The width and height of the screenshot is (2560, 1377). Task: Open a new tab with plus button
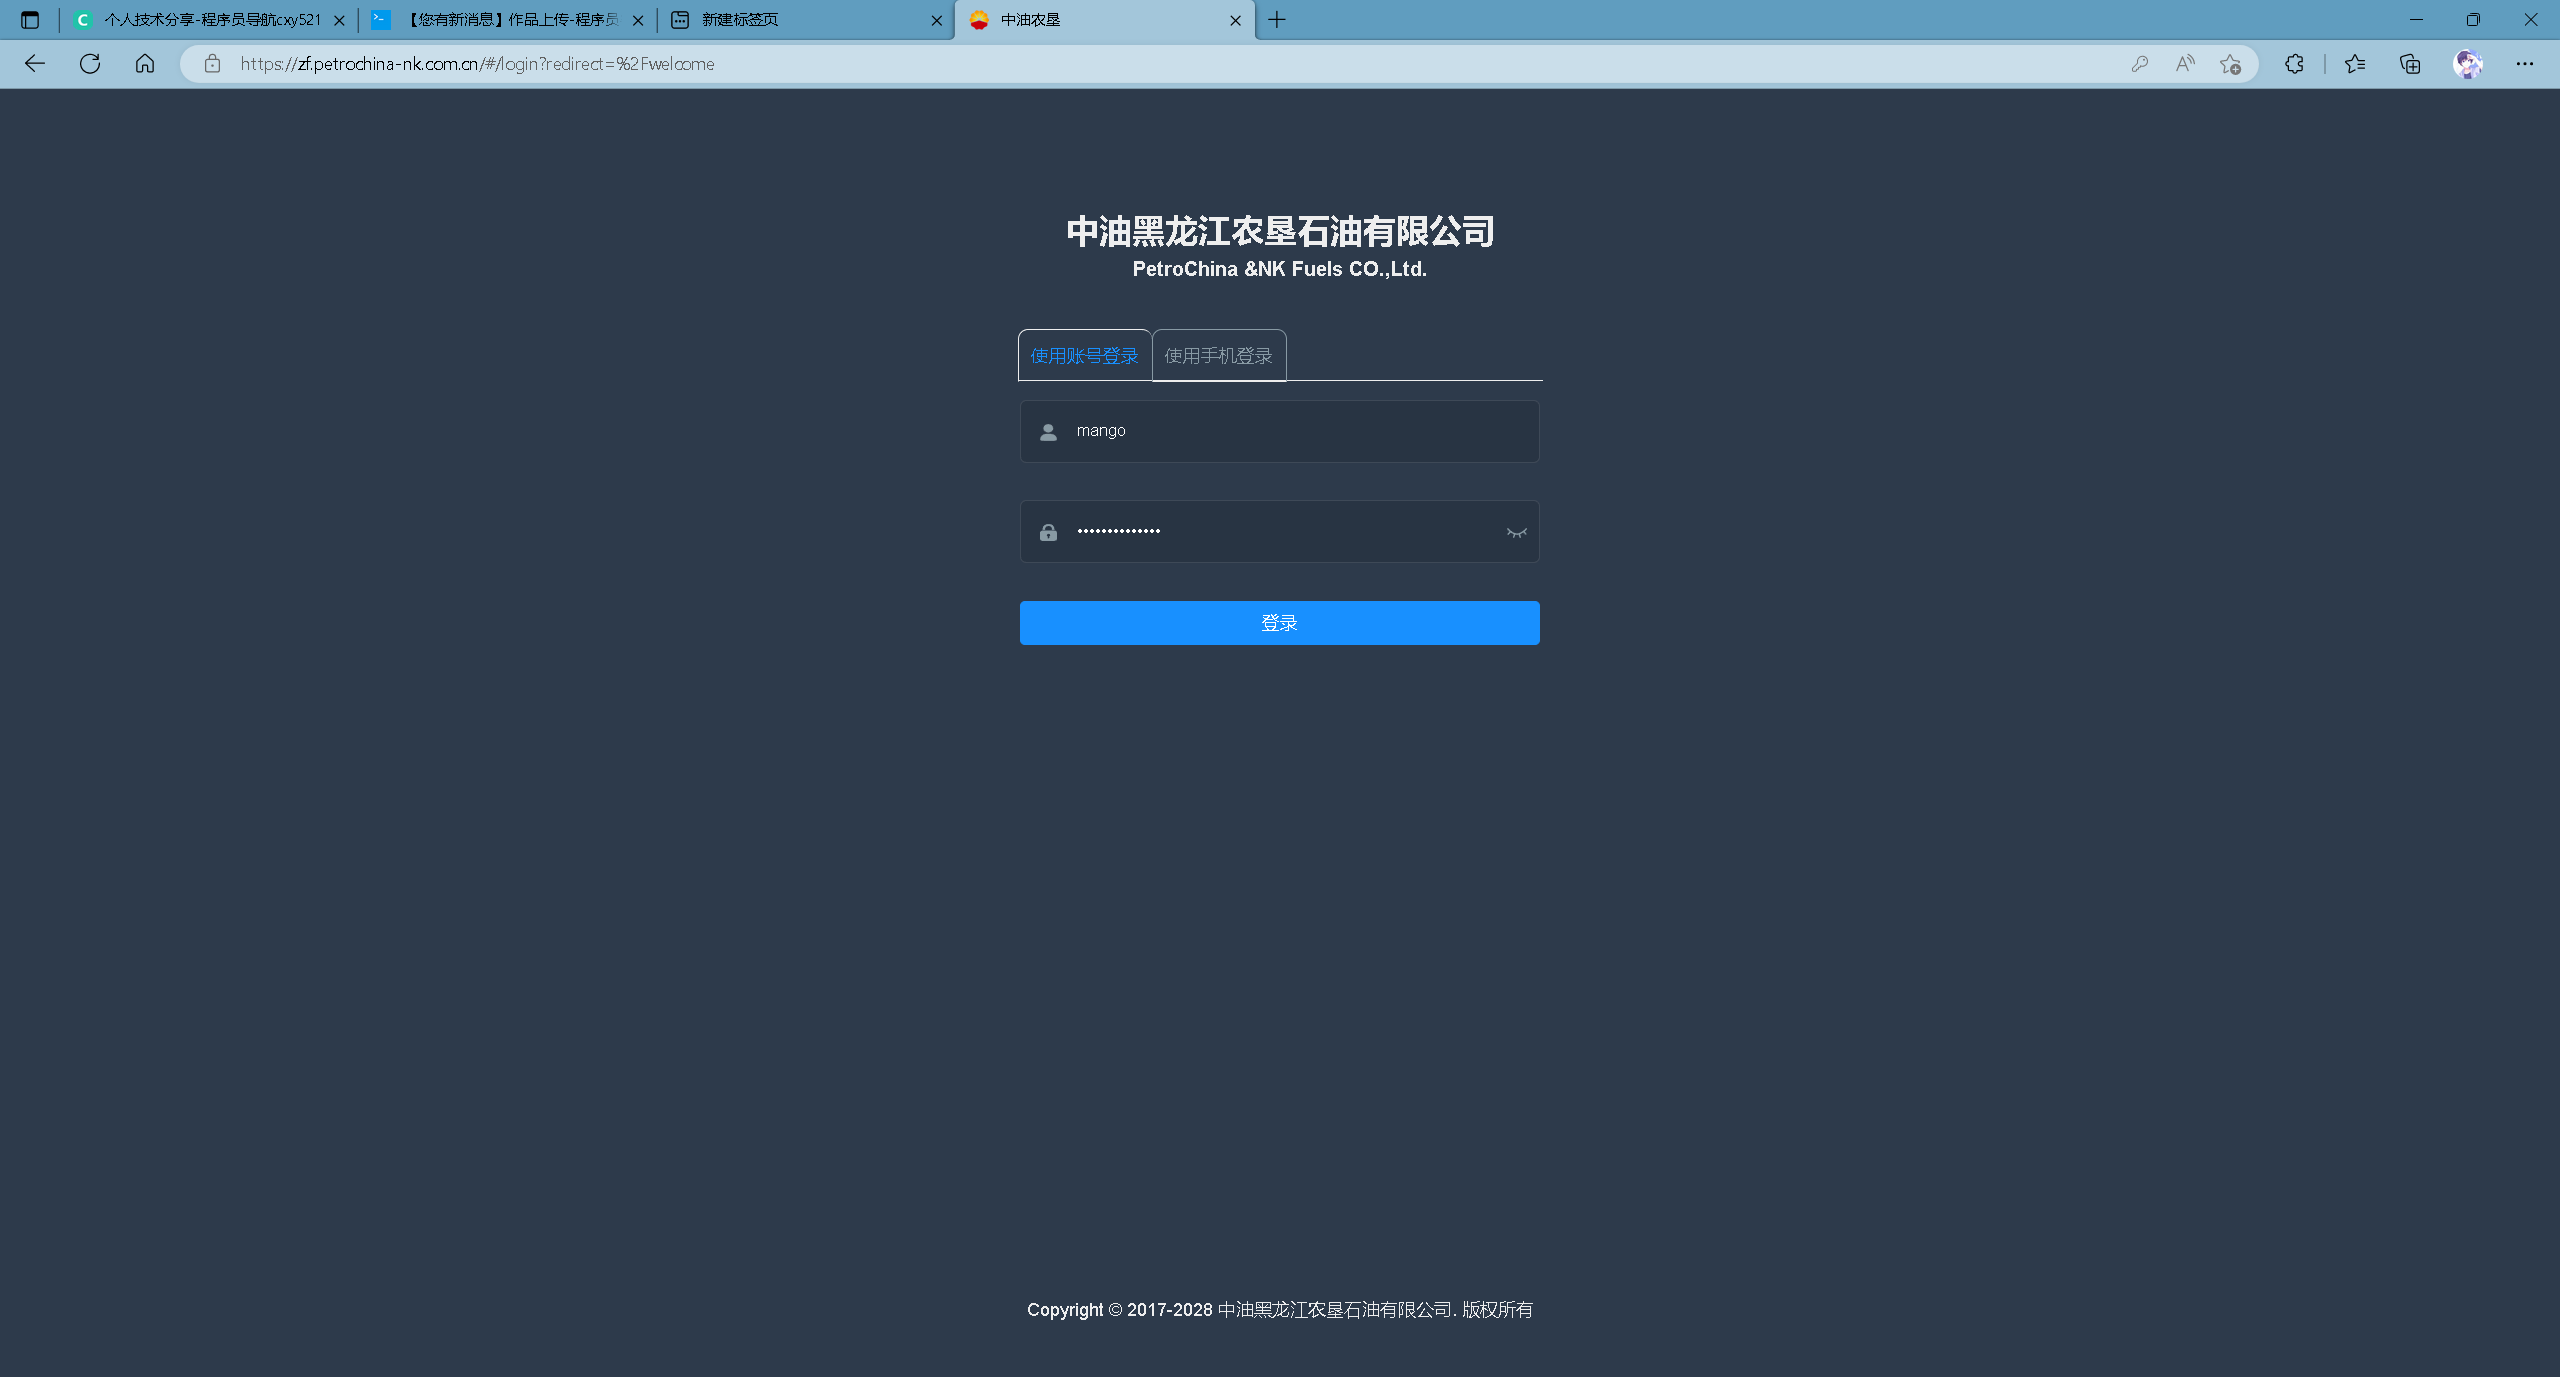pos(1277,20)
